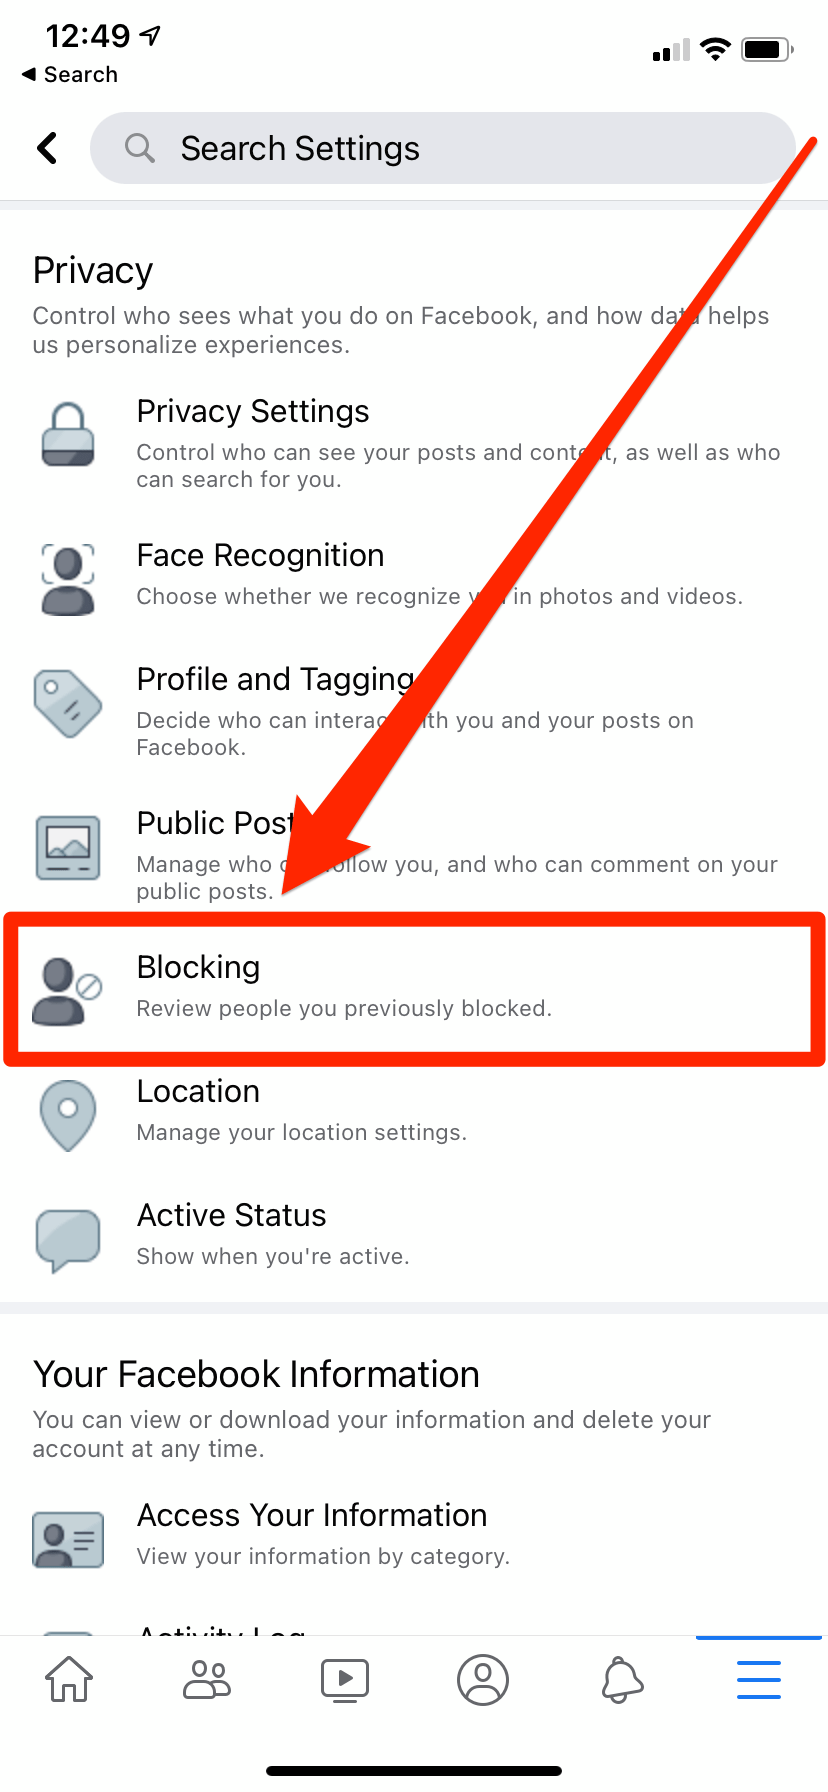The width and height of the screenshot is (828, 1792).
Task: Focus the Search Settings field
Action: (443, 148)
